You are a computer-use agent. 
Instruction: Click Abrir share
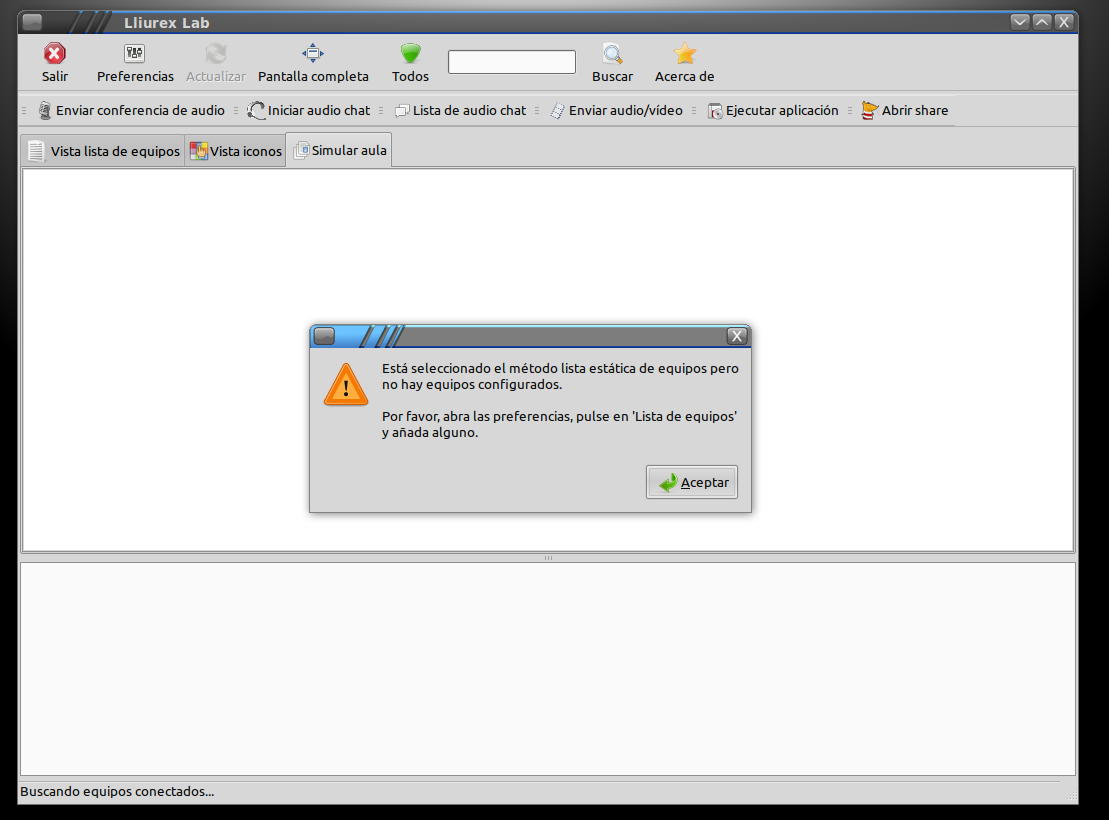click(905, 110)
